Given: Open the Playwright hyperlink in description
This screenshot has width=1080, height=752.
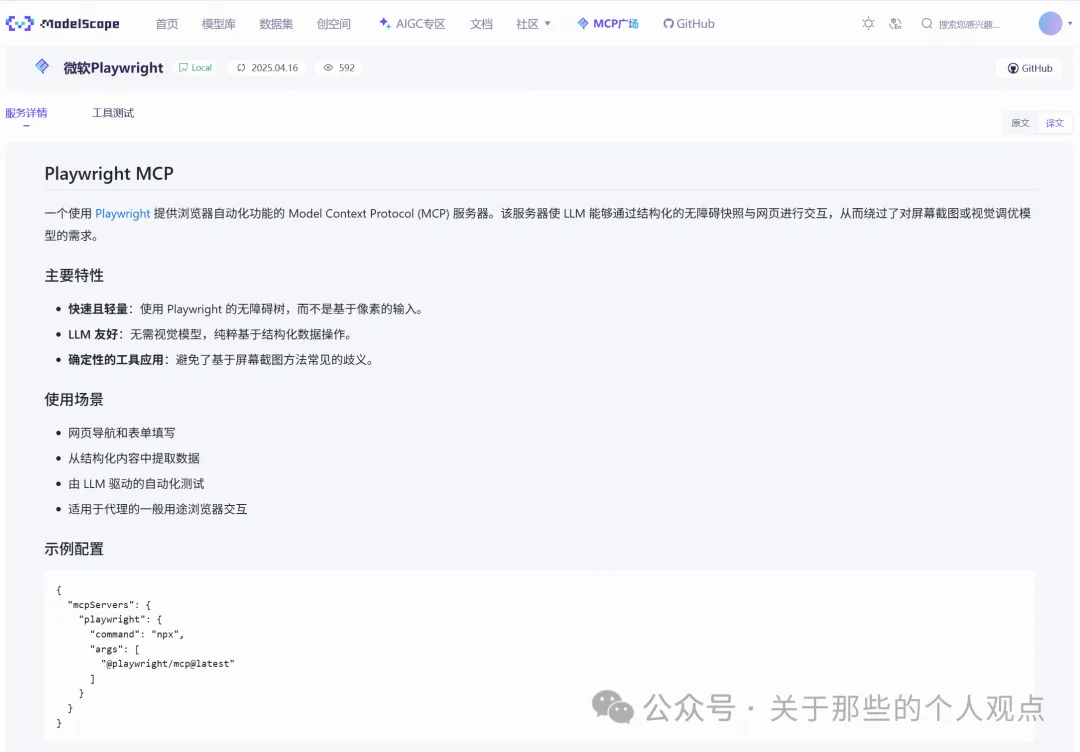Looking at the screenshot, I should [123, 213].
